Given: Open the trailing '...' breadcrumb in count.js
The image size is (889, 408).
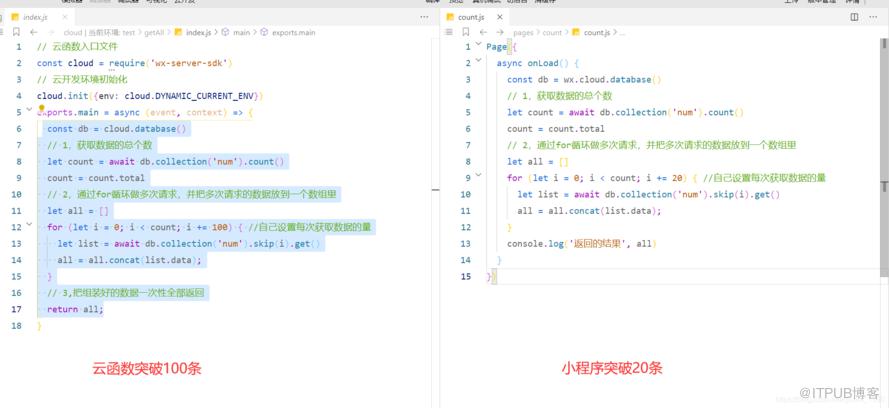Looking at the screenshot, I should [622, 33].
